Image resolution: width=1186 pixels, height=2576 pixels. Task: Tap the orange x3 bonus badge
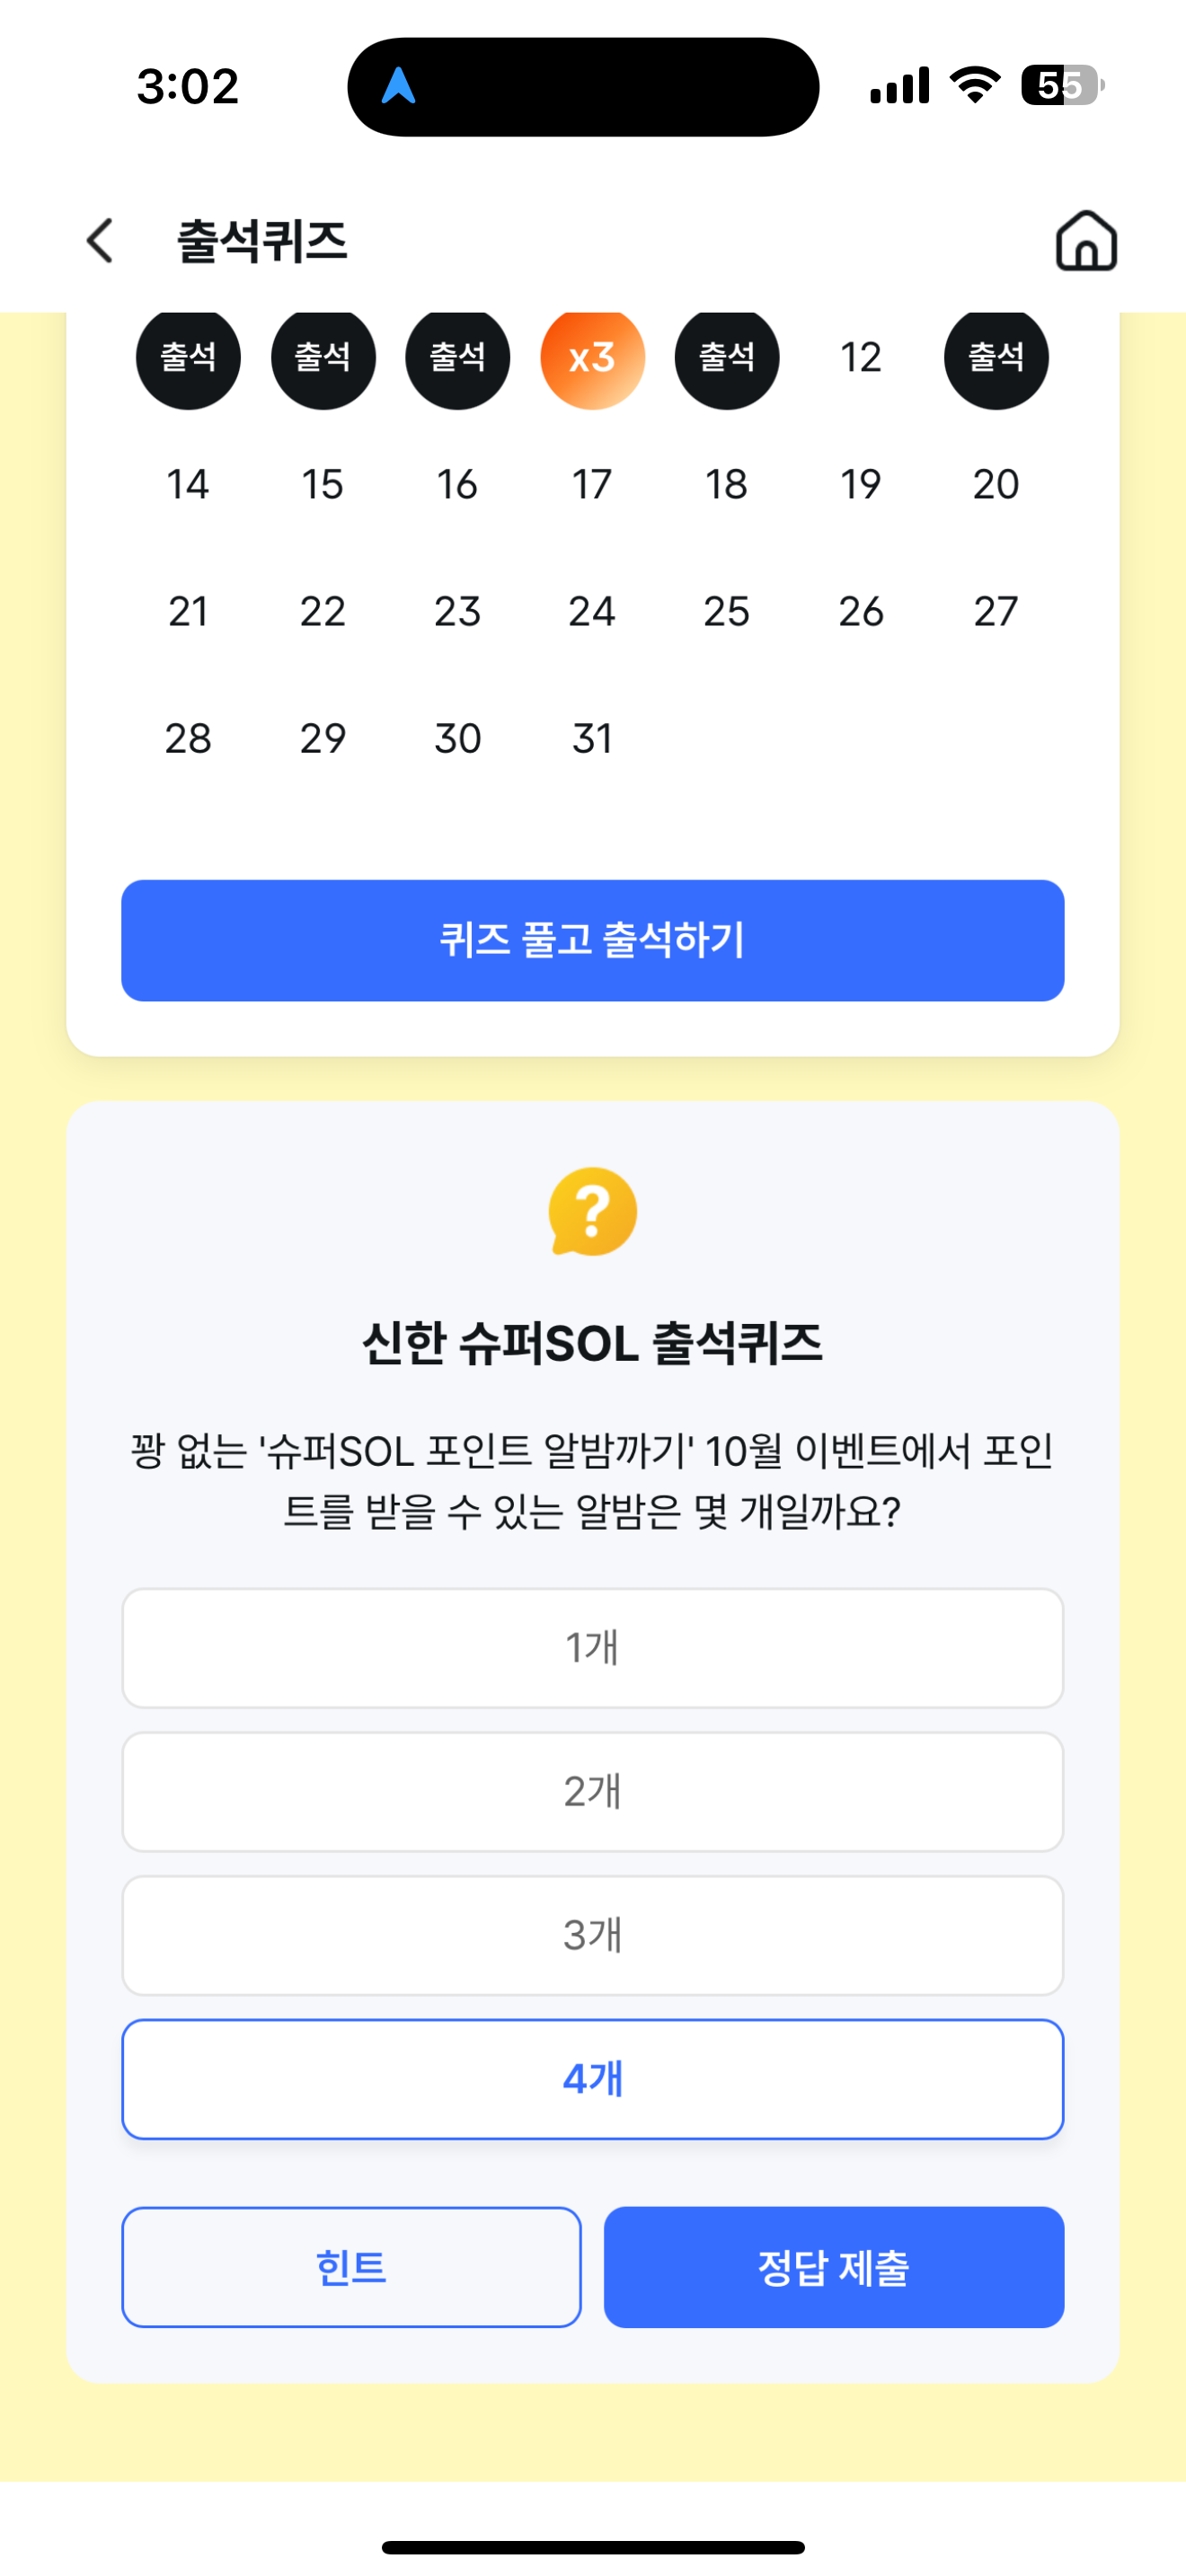pos(592,357)
